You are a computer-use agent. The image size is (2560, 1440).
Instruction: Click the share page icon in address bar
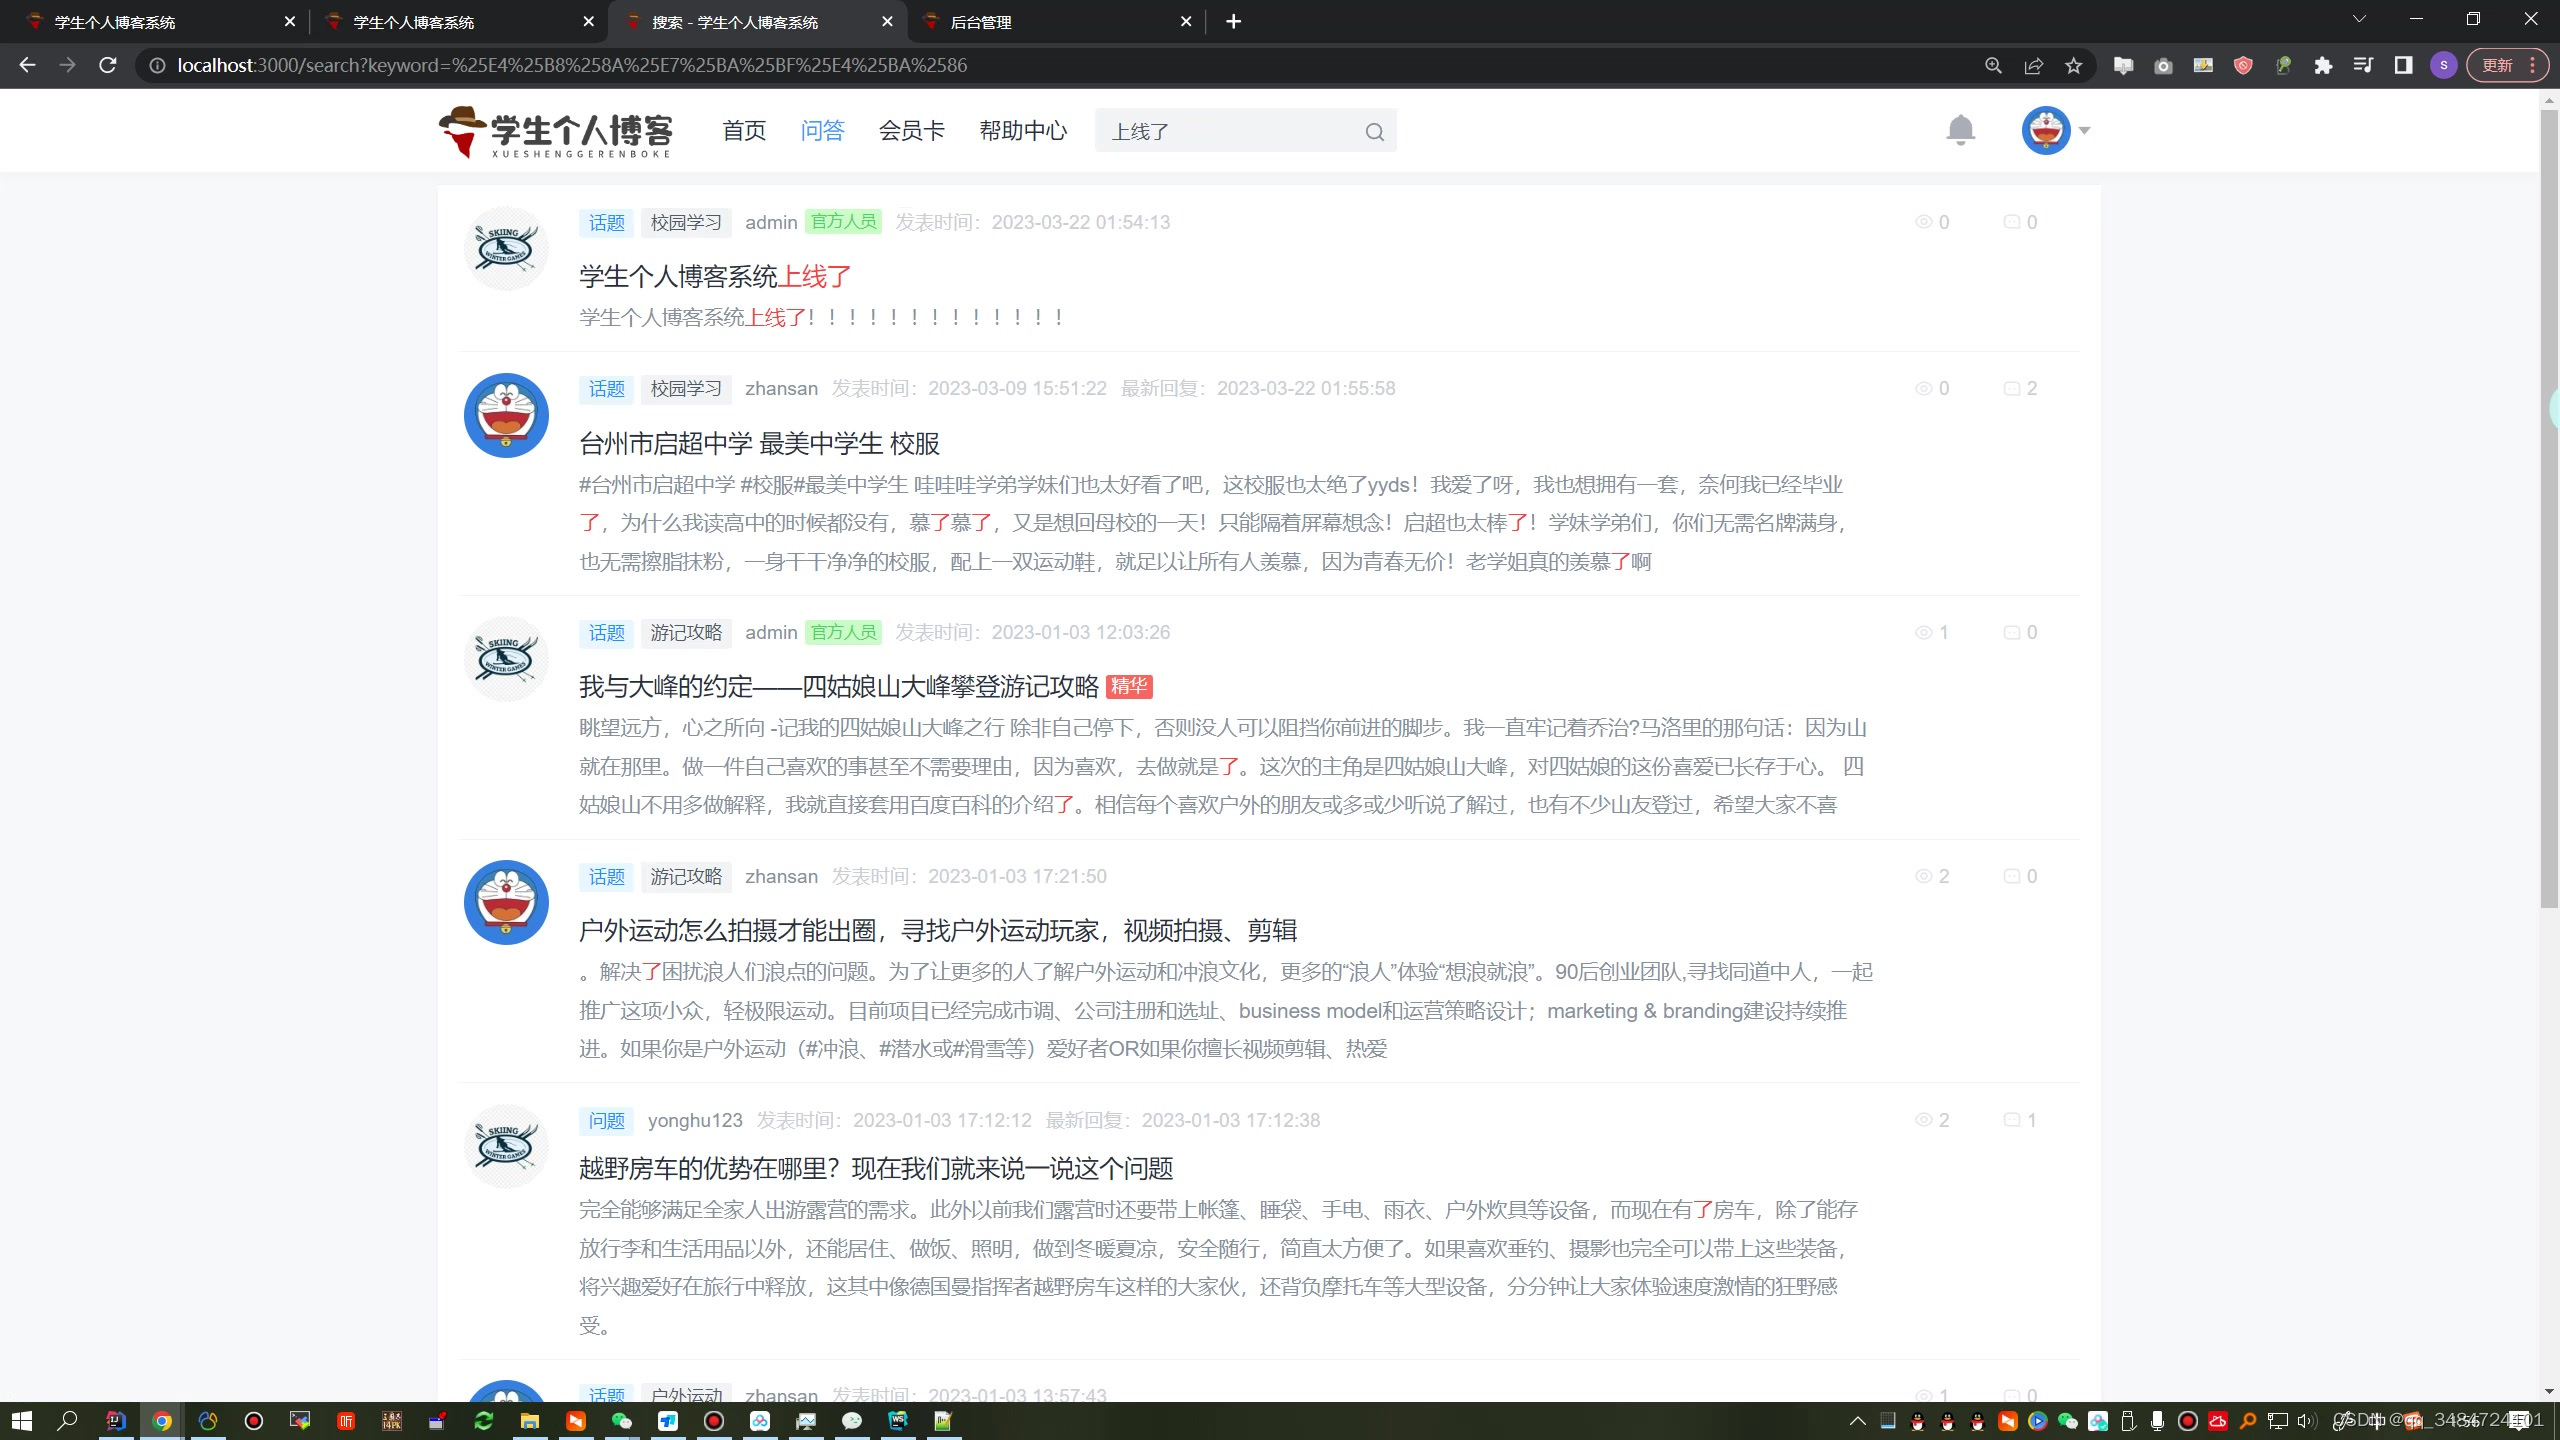point(2033,65)
